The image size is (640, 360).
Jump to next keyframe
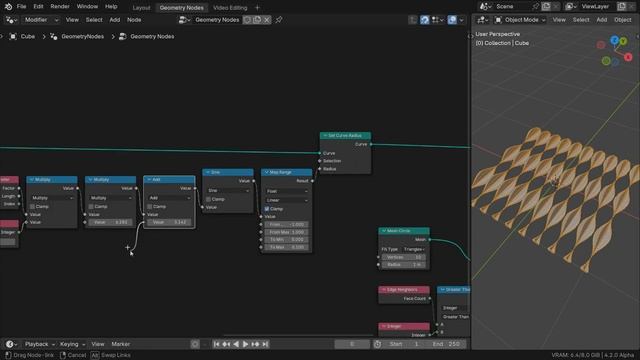pos(256,344)
